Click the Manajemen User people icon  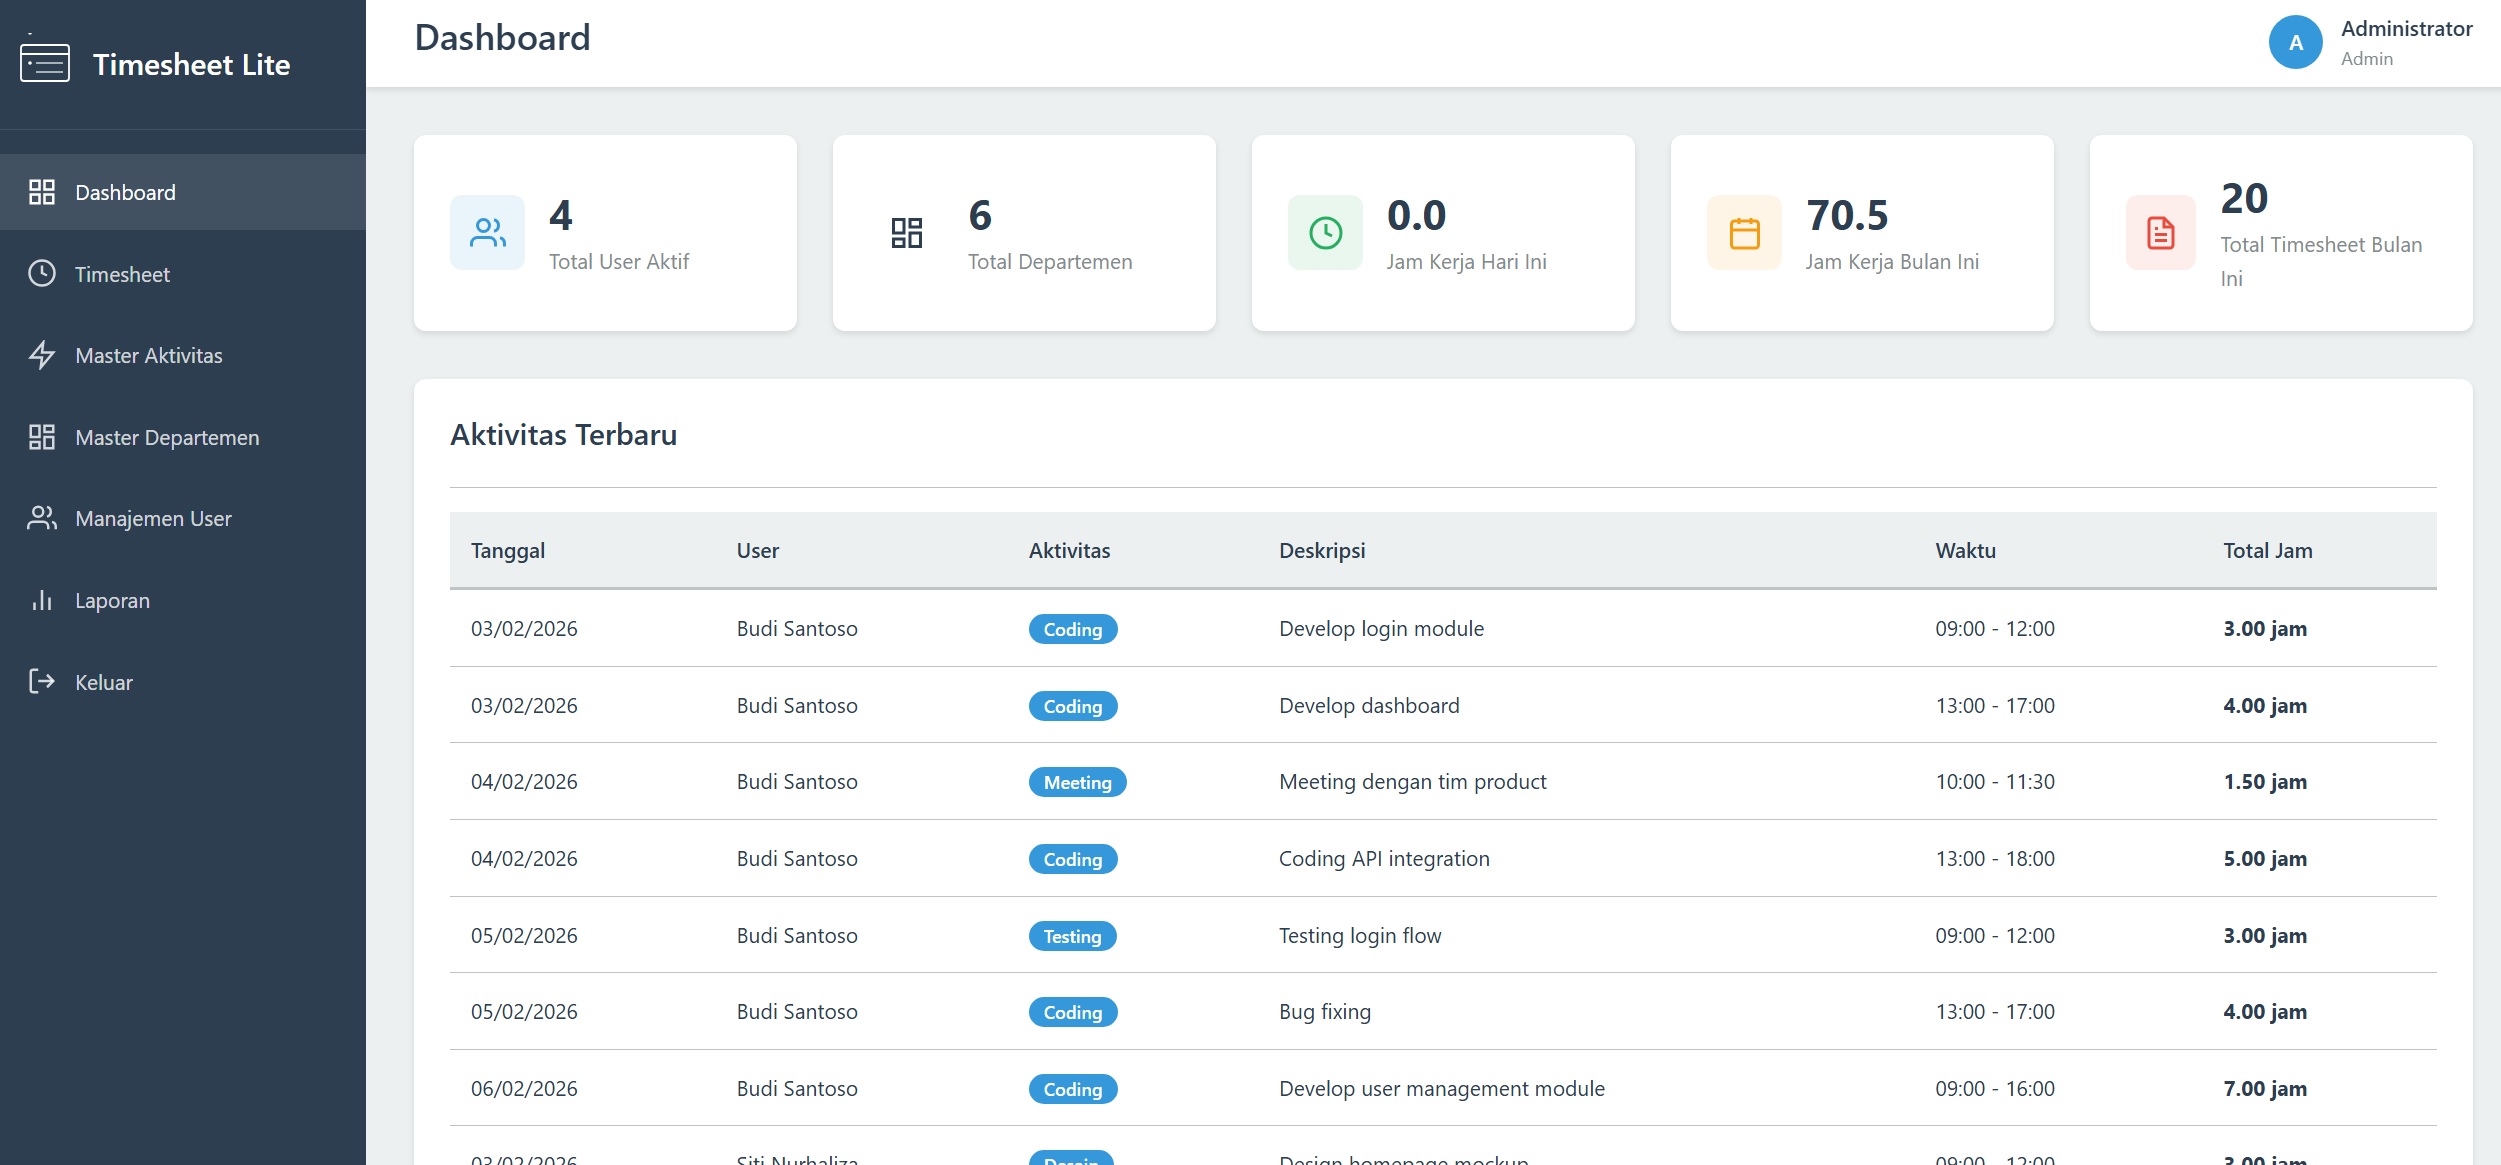click(42, 518)
